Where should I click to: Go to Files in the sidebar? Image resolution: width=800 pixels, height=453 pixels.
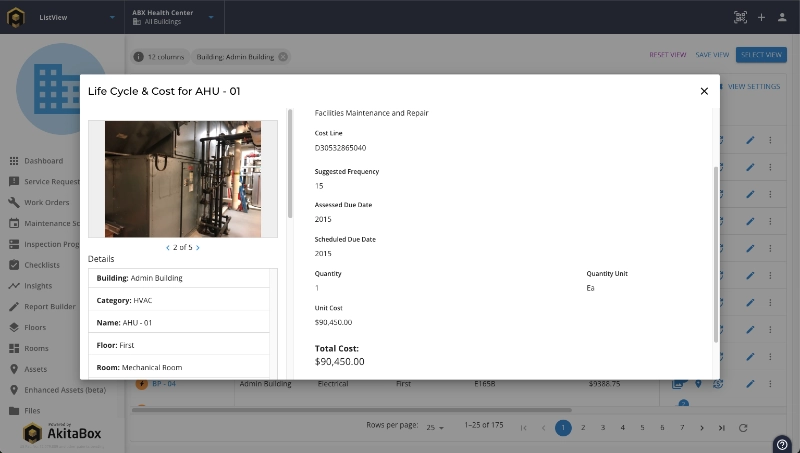[x=34, y=411]
